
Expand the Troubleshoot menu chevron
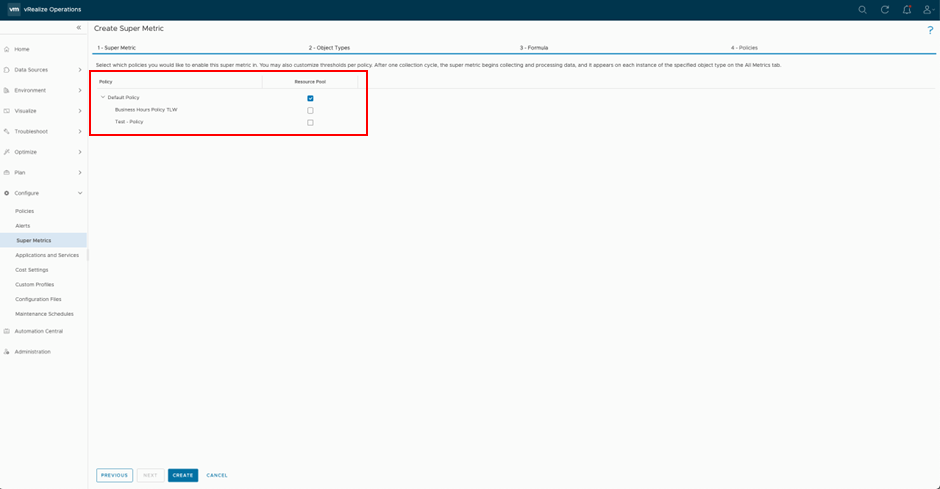coord(80,131)
